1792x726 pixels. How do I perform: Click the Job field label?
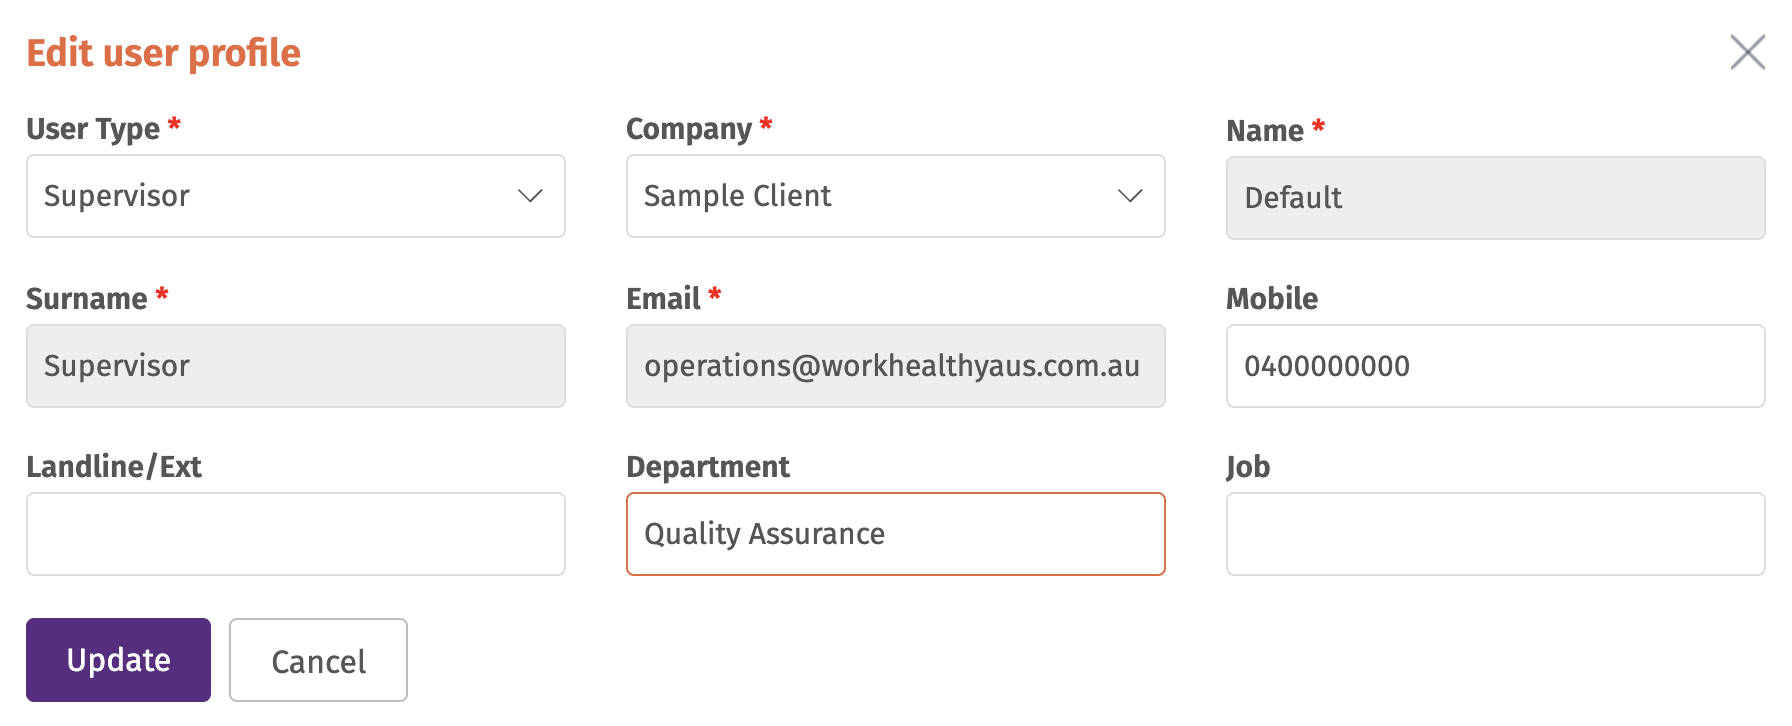(1248, 467)
